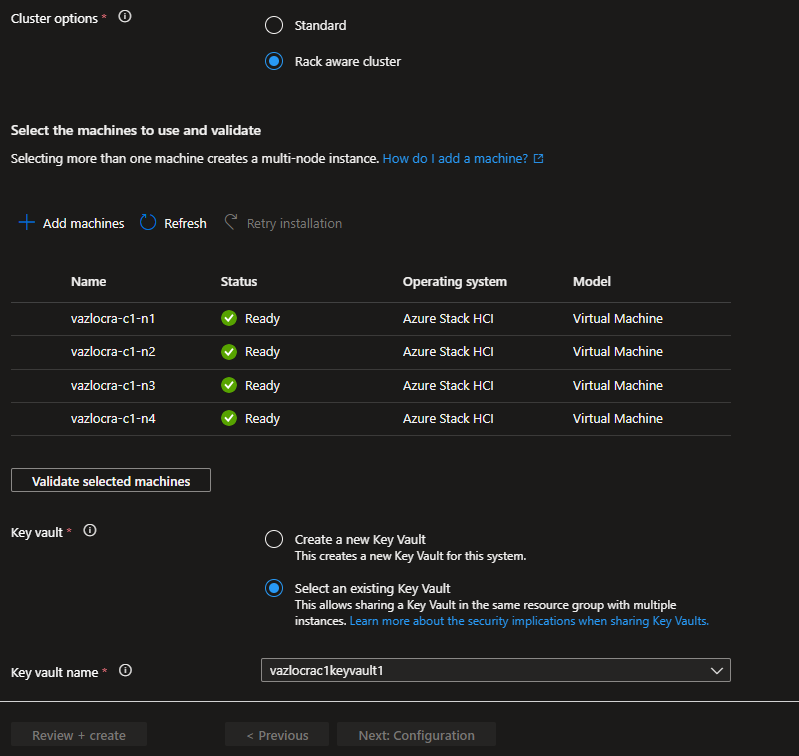
Task: Click the info icon next to Key vault
Action: pyautogui.click(x=90, y=531)
